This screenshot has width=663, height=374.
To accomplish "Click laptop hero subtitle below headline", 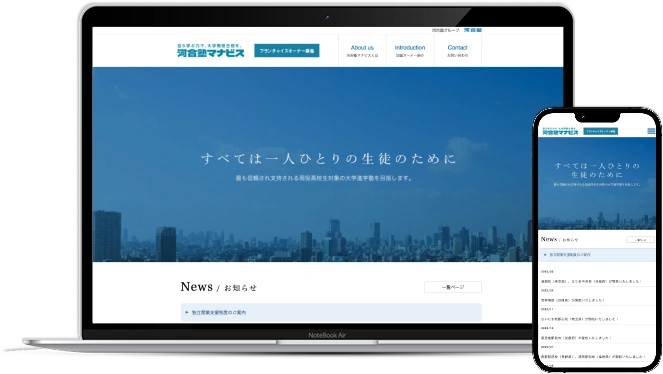I will (x=324, y=178).
